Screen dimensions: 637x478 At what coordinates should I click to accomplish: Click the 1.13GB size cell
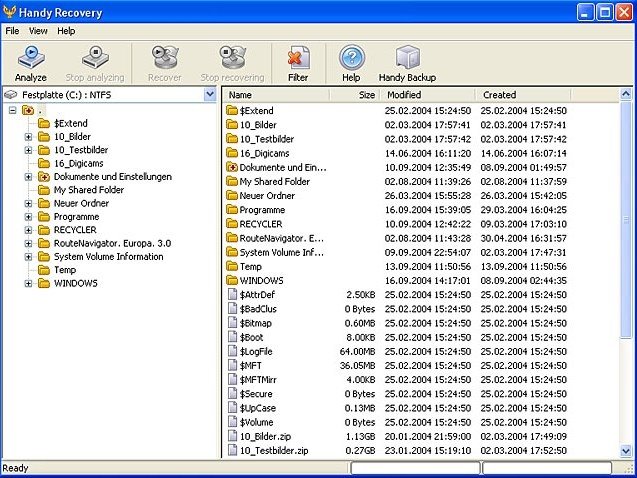coord(360,436)
